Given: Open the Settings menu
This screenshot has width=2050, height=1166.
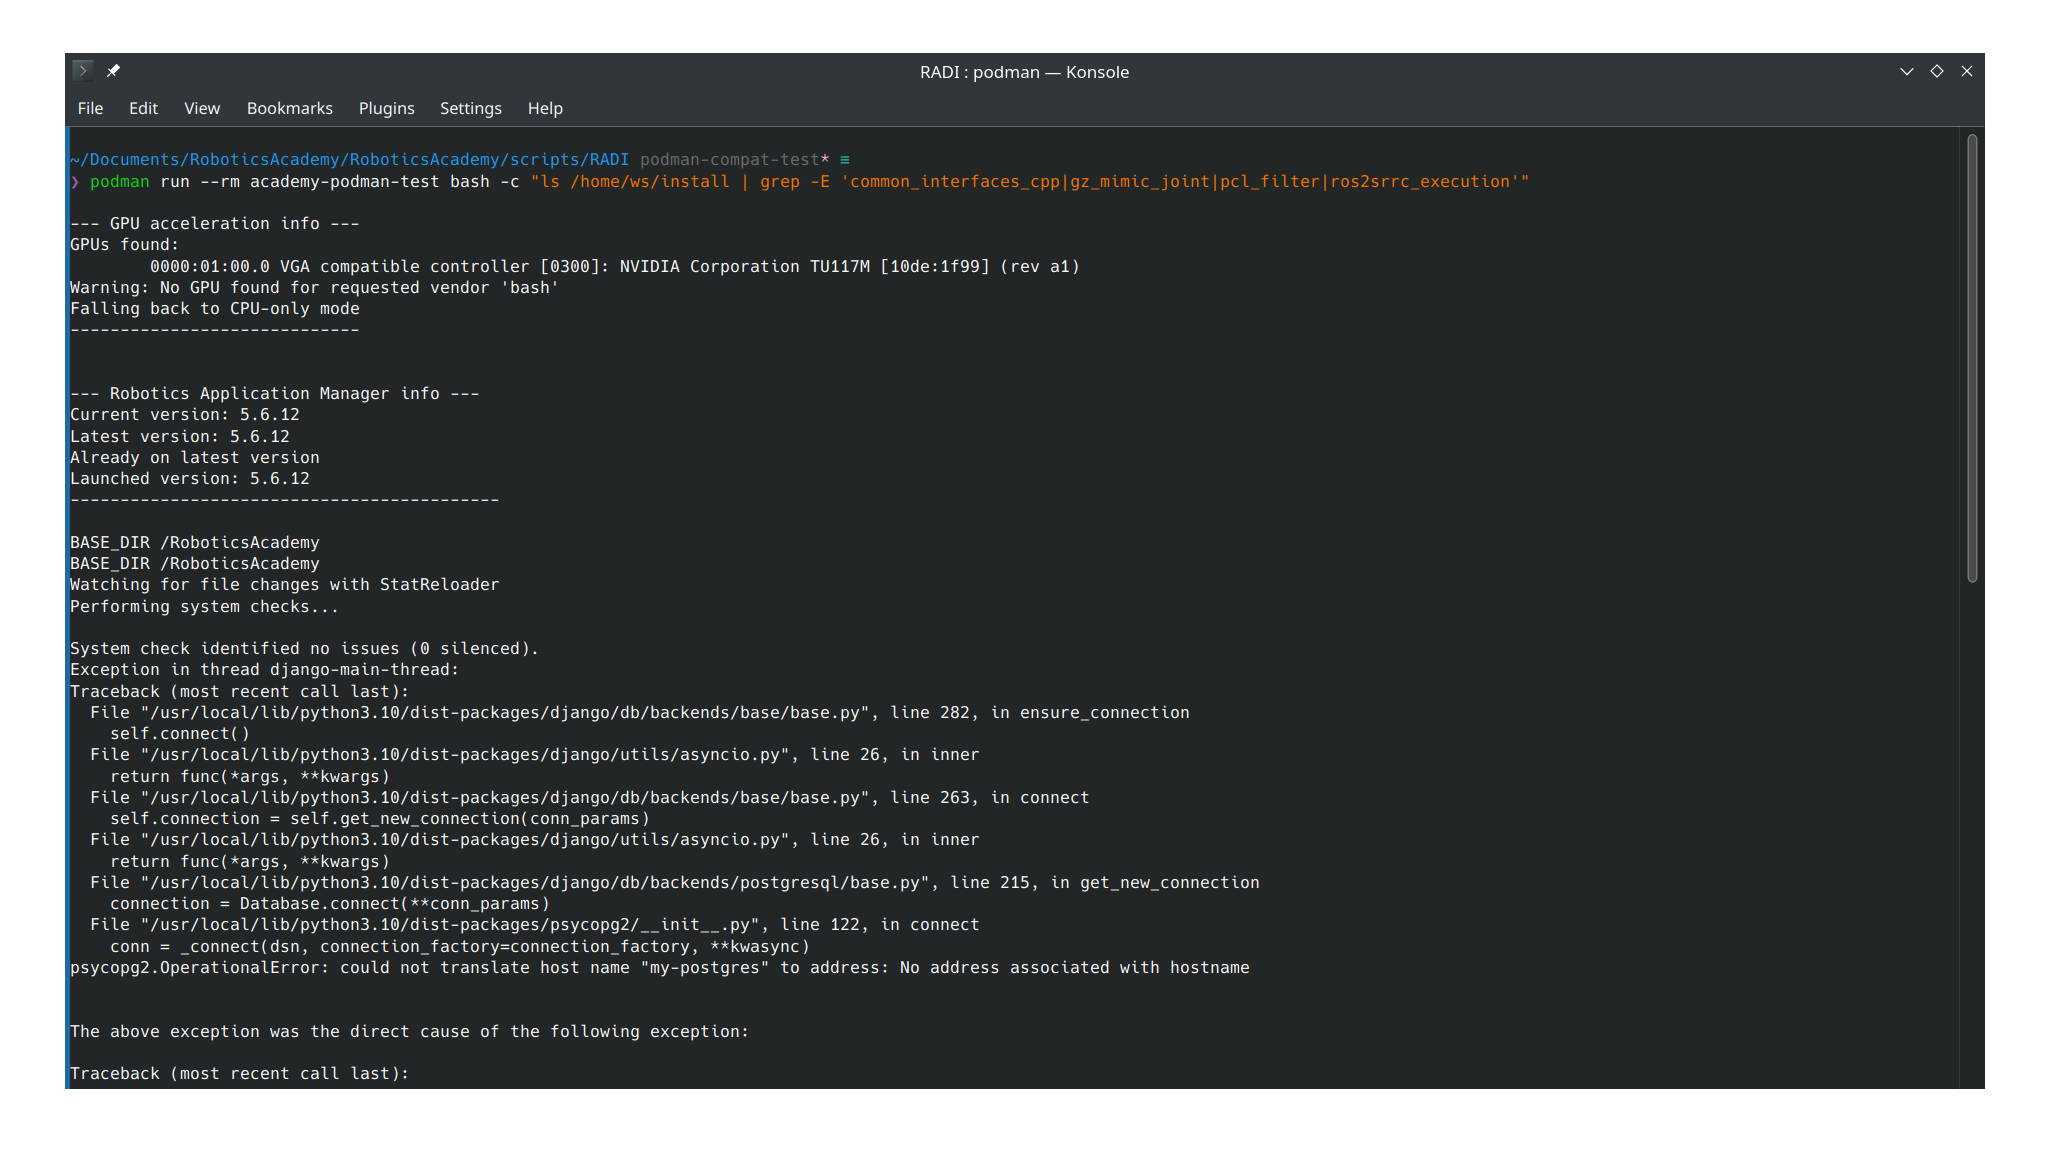Looking at the screenshot, I should click(471, 108).
